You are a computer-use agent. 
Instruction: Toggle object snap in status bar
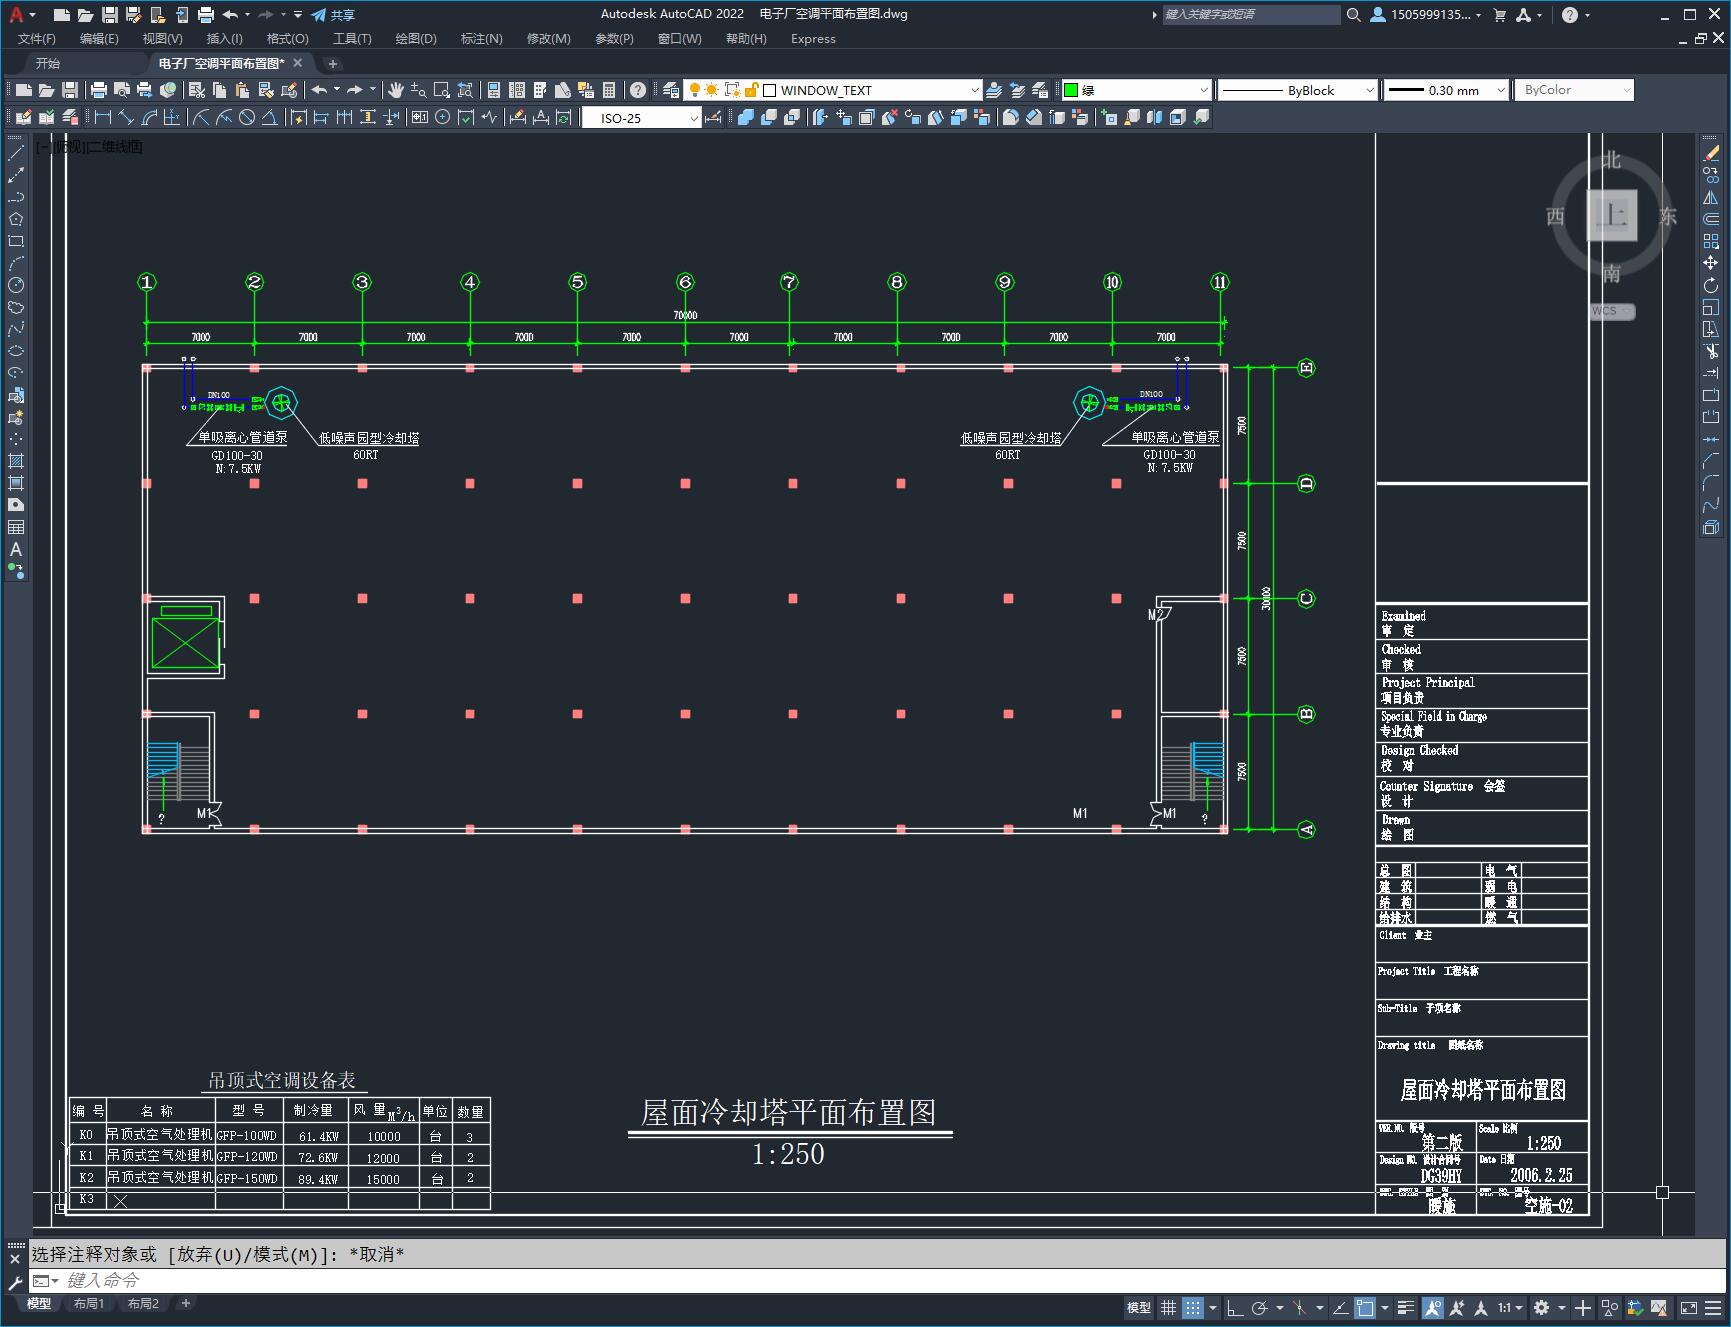[1365, 1307]
